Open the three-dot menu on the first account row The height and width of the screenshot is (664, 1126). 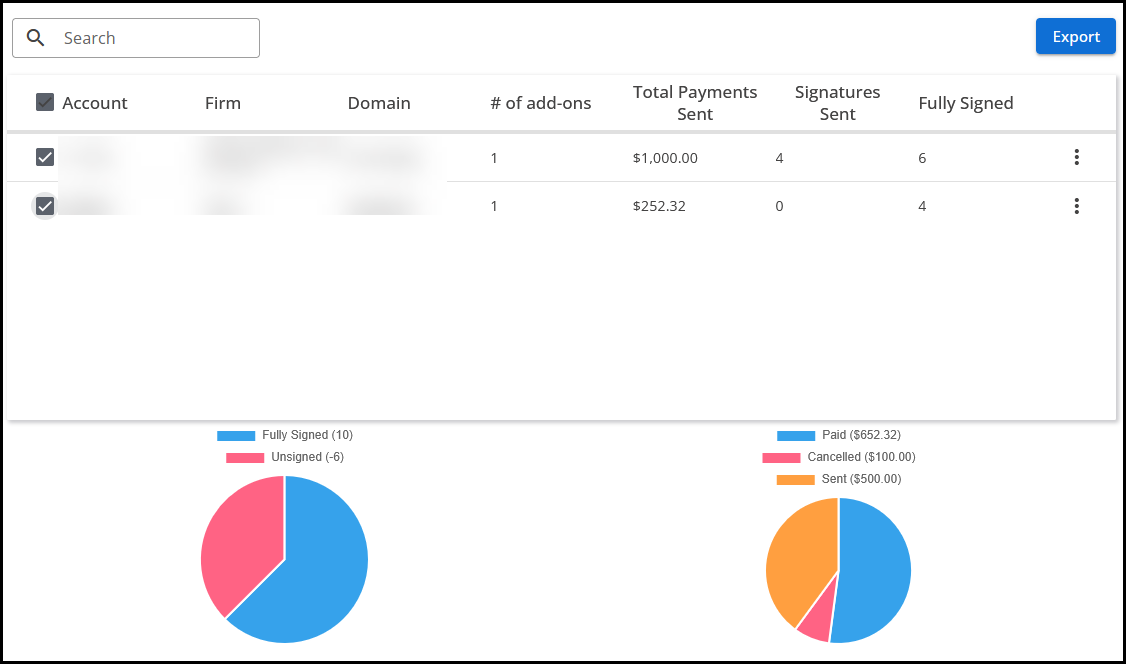pyautogui.click(x=1077, y=157)
